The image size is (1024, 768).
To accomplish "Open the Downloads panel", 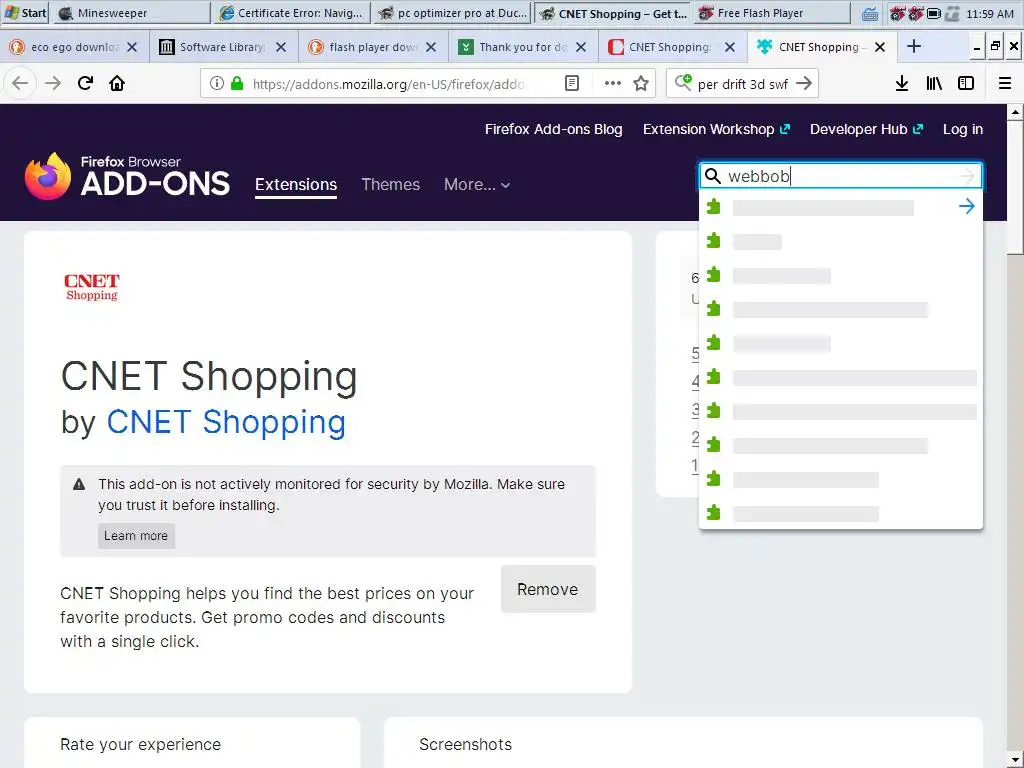I will (x=902, y=83).
